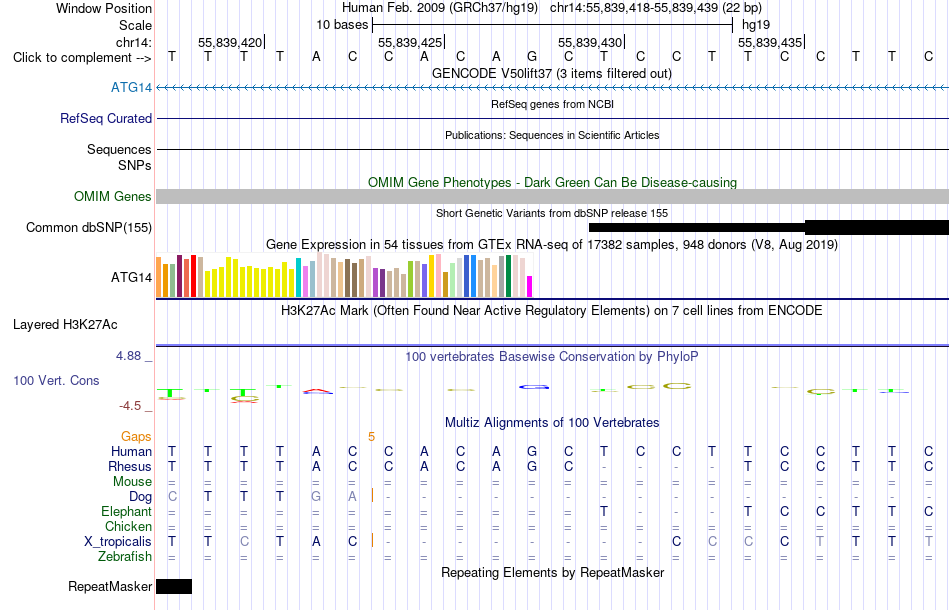Click the X_tropicalis species label
This screenshot has width=950, height=610.
(118, 542)
